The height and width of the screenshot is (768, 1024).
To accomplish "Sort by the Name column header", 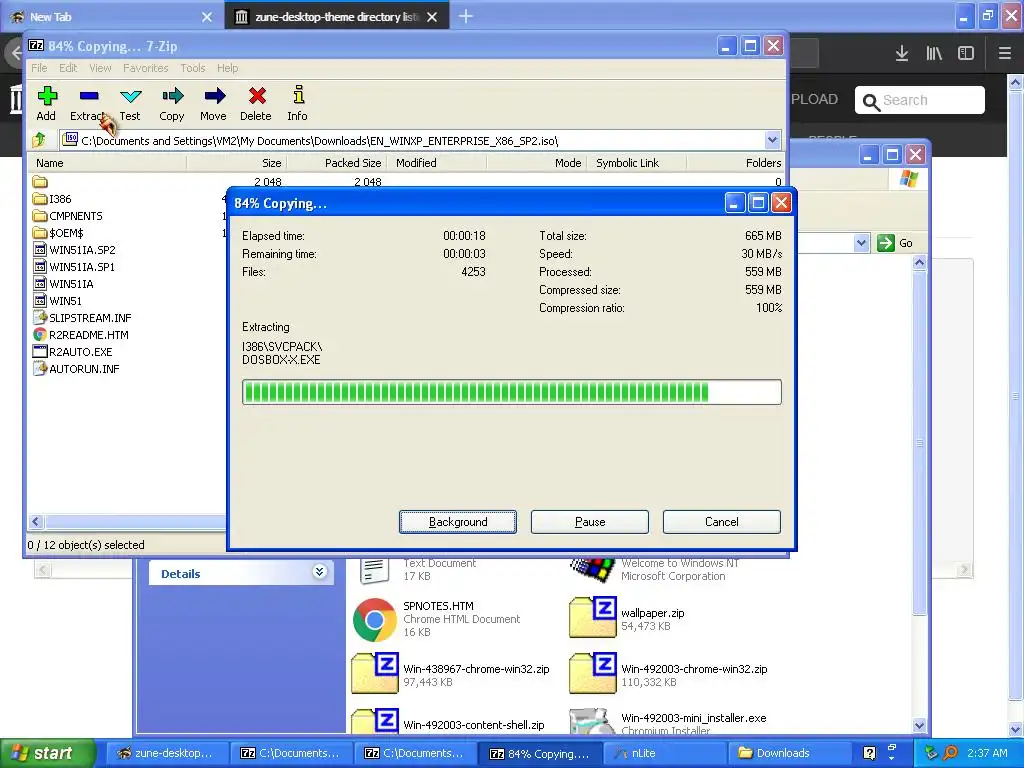I will pos(107,163).
